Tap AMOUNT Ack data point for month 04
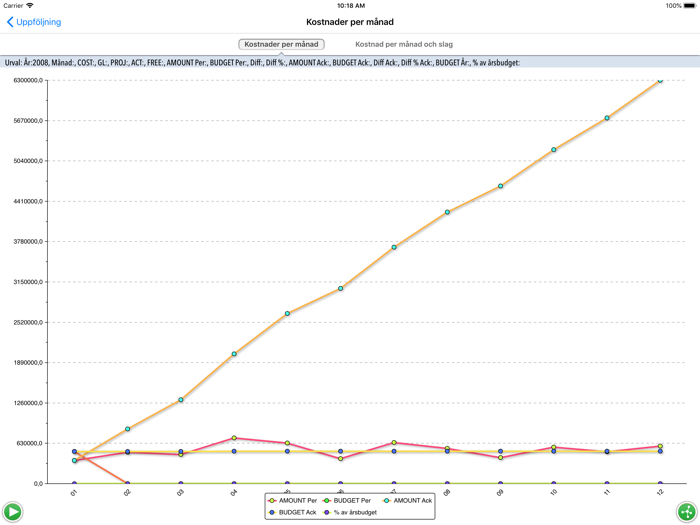This screenshot has height=525, width=700. point(234,354)
